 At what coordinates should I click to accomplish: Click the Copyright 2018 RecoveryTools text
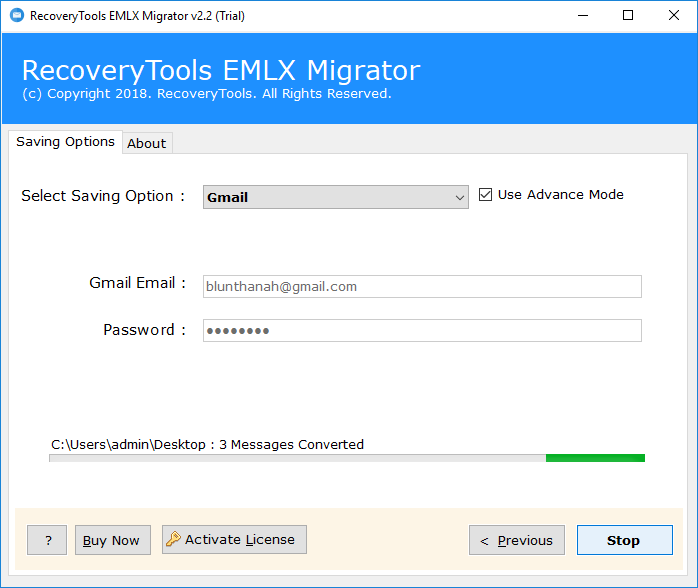click(207, 93)
